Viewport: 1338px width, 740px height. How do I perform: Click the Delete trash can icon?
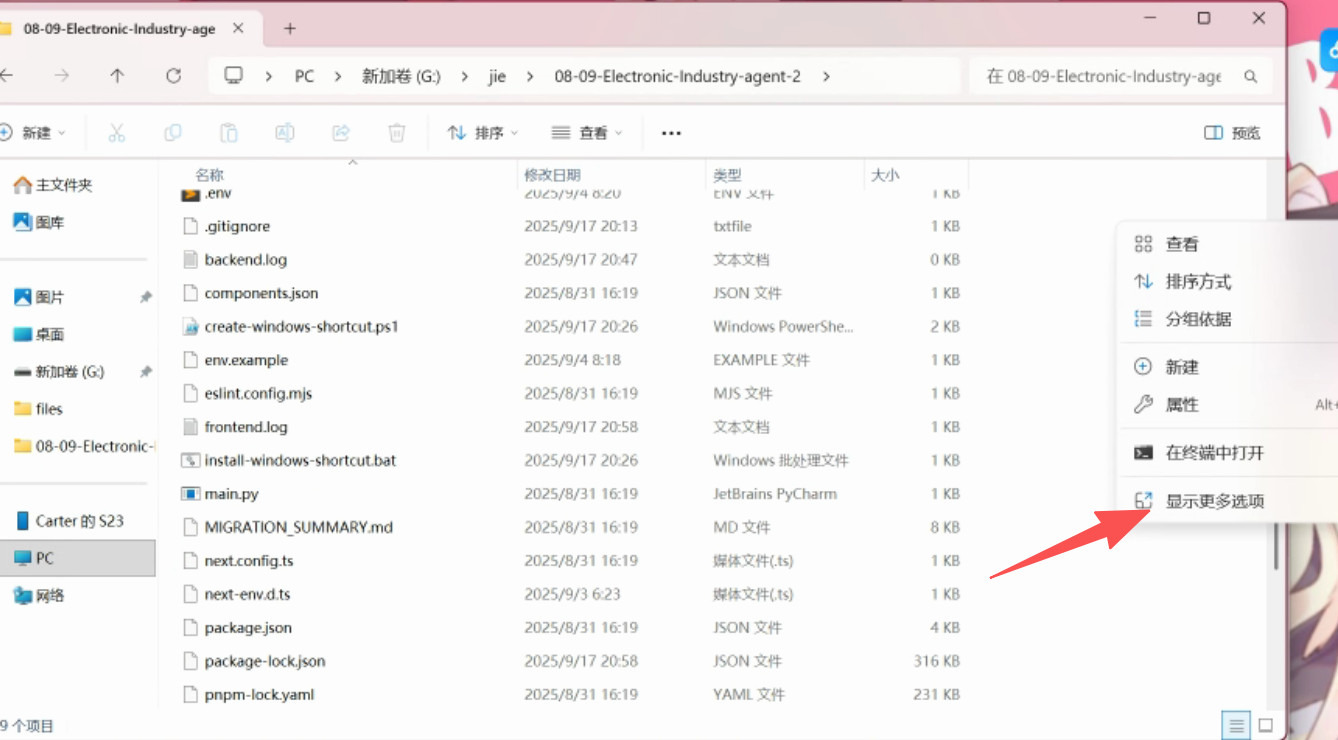(397, 133)
